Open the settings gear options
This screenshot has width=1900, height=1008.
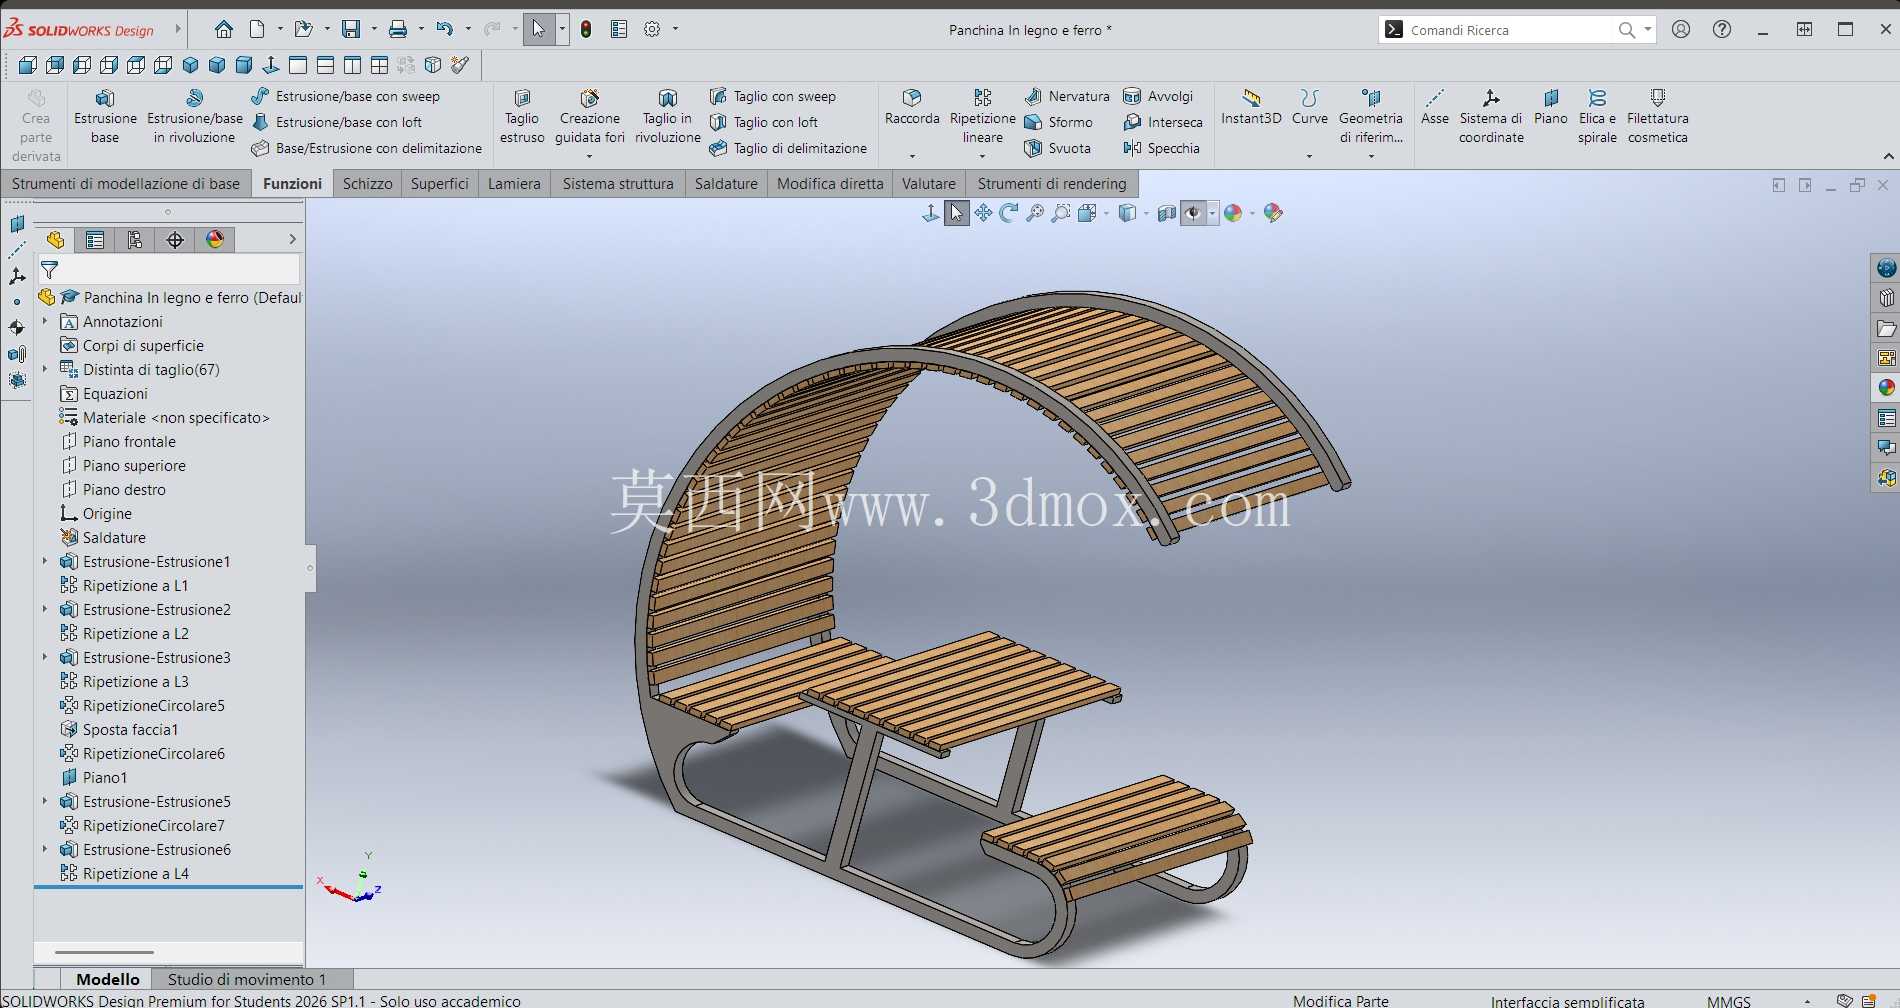[652, 29]
